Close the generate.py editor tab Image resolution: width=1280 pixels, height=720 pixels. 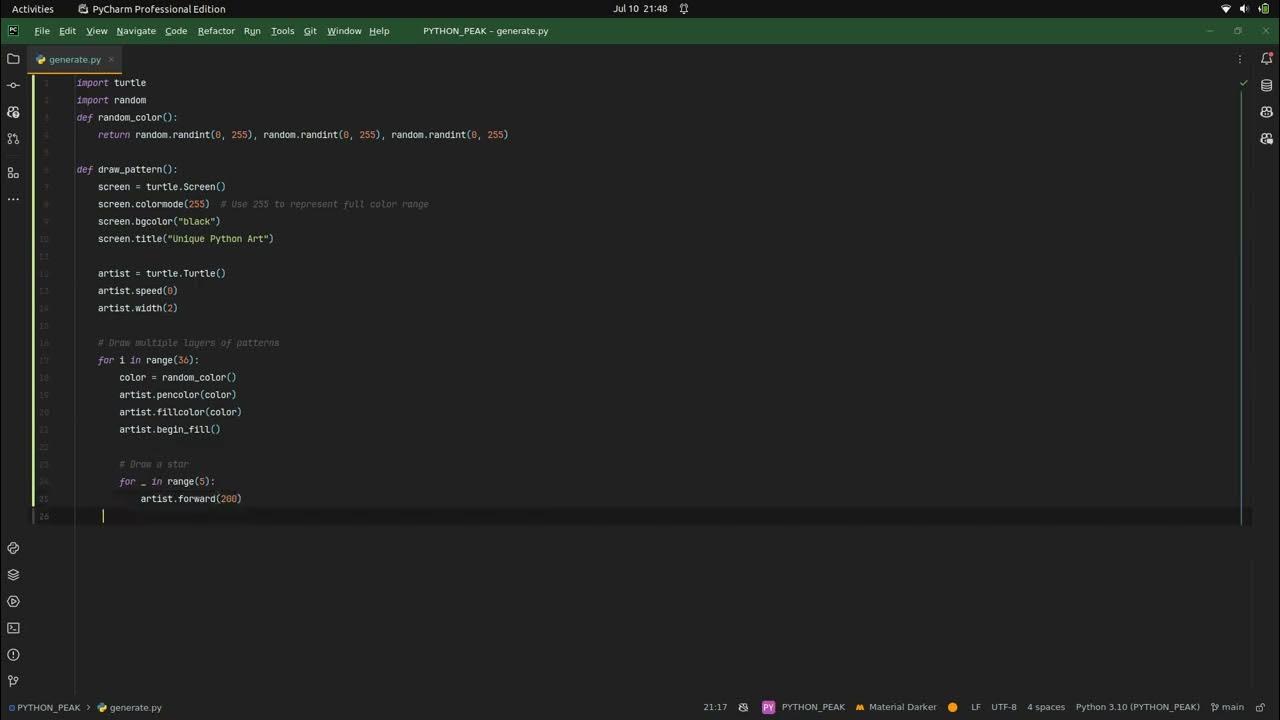(x=110, y=59)
